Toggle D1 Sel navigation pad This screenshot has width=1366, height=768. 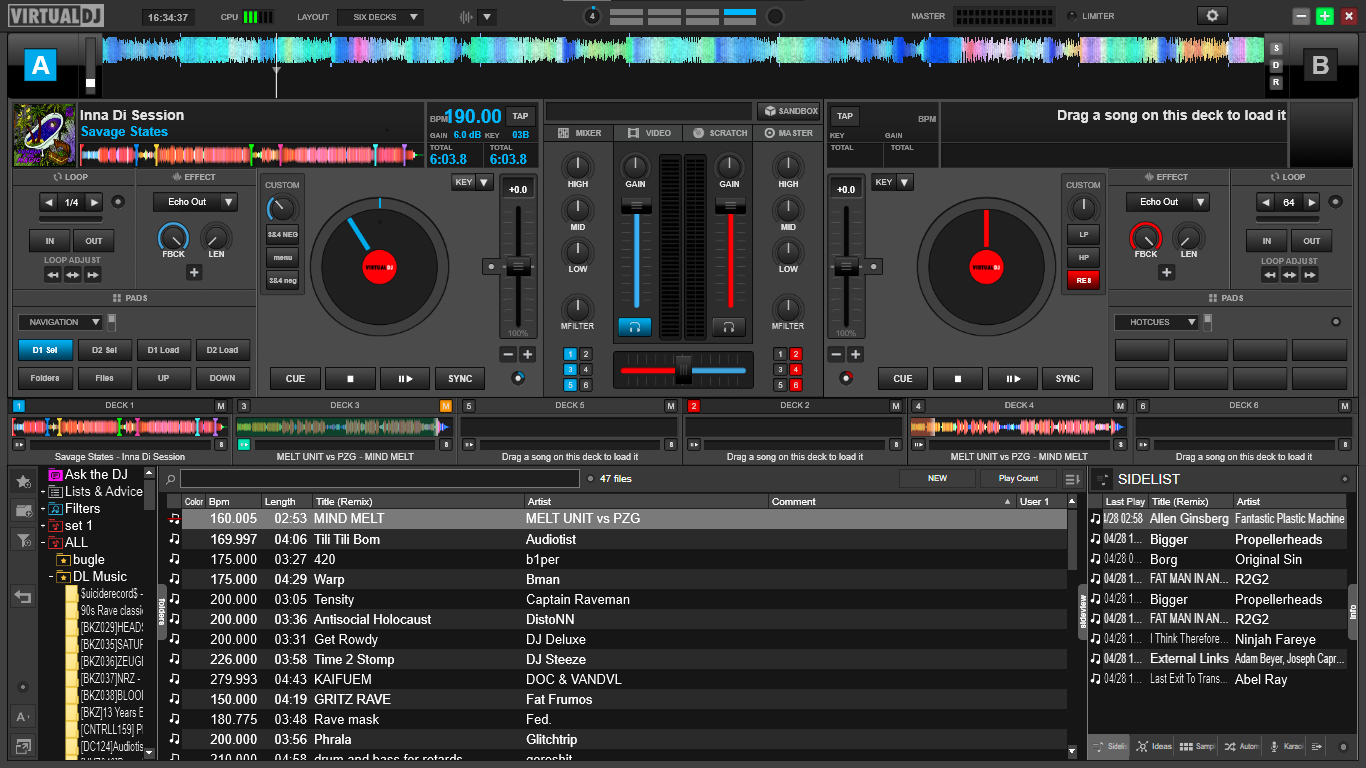tap(45, 350)
